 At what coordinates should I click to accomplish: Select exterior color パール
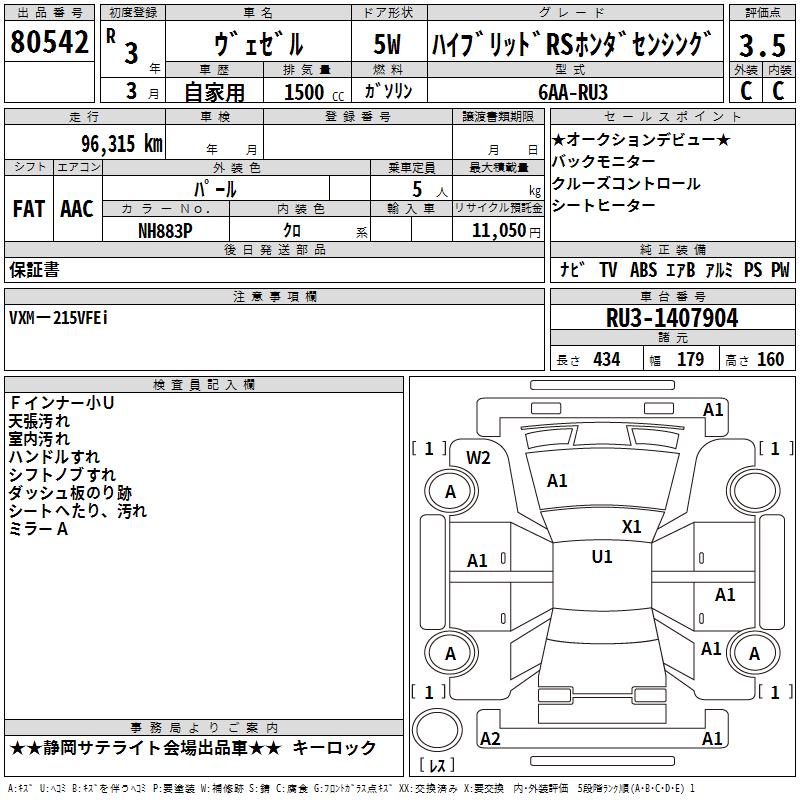pyautogui.click(x=215, y=189)
